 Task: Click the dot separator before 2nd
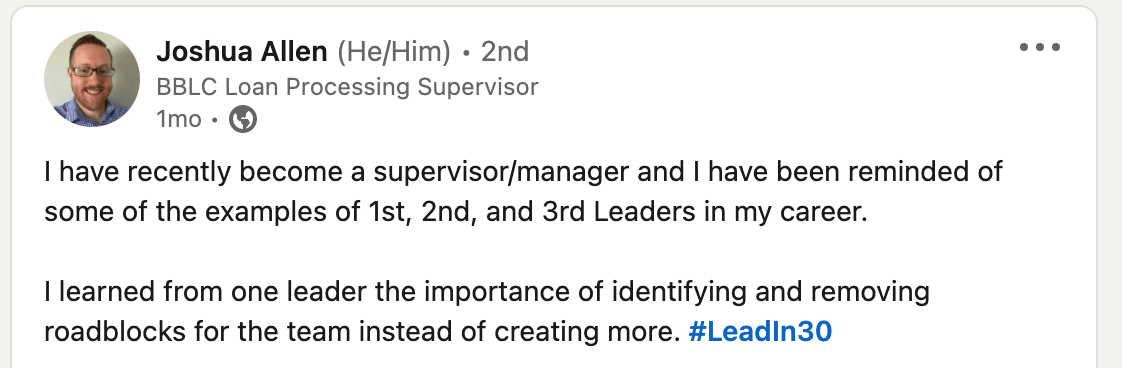[467, 53]
